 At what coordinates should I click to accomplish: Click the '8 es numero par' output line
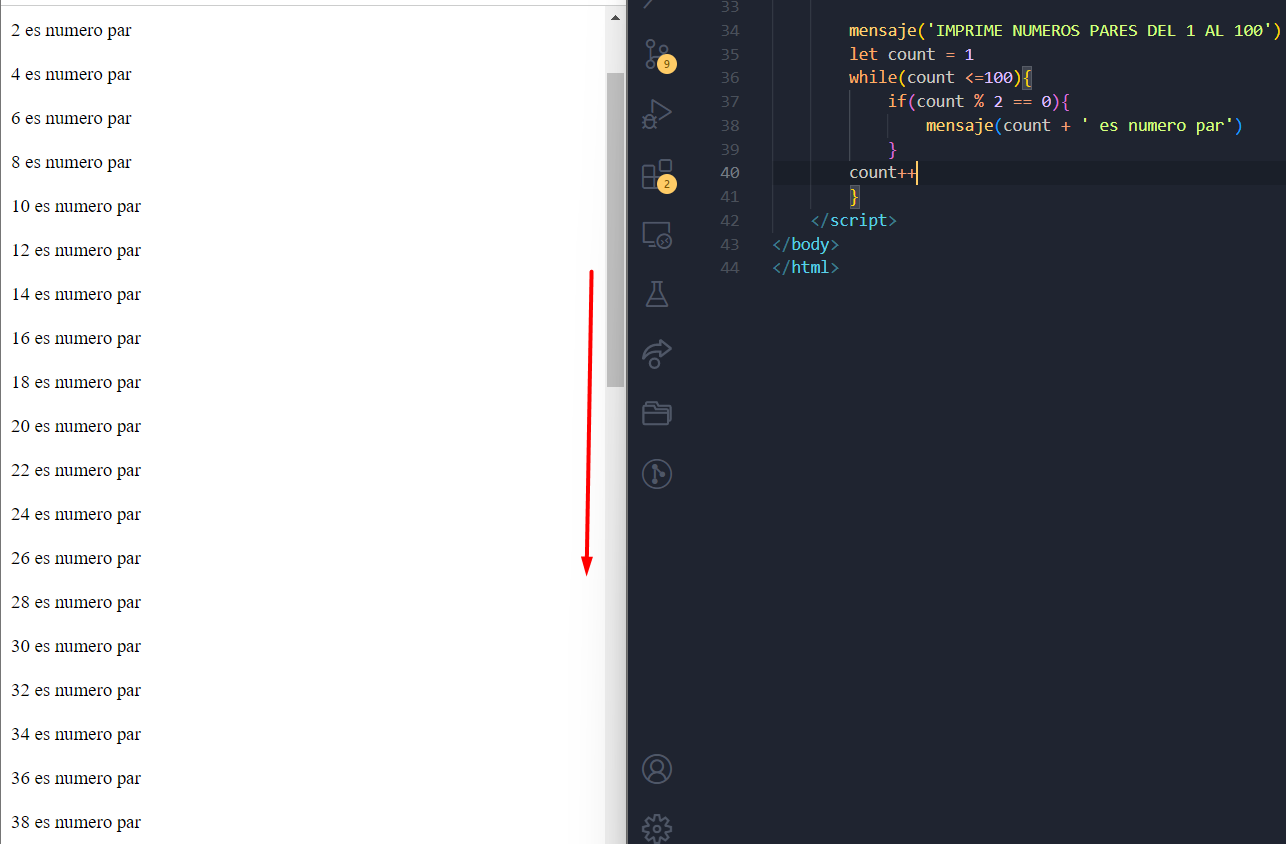tap(71, 163)
